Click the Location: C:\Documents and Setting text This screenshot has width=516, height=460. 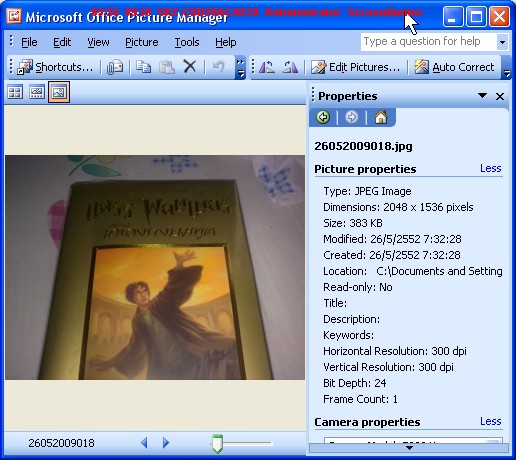click(413, 271)
